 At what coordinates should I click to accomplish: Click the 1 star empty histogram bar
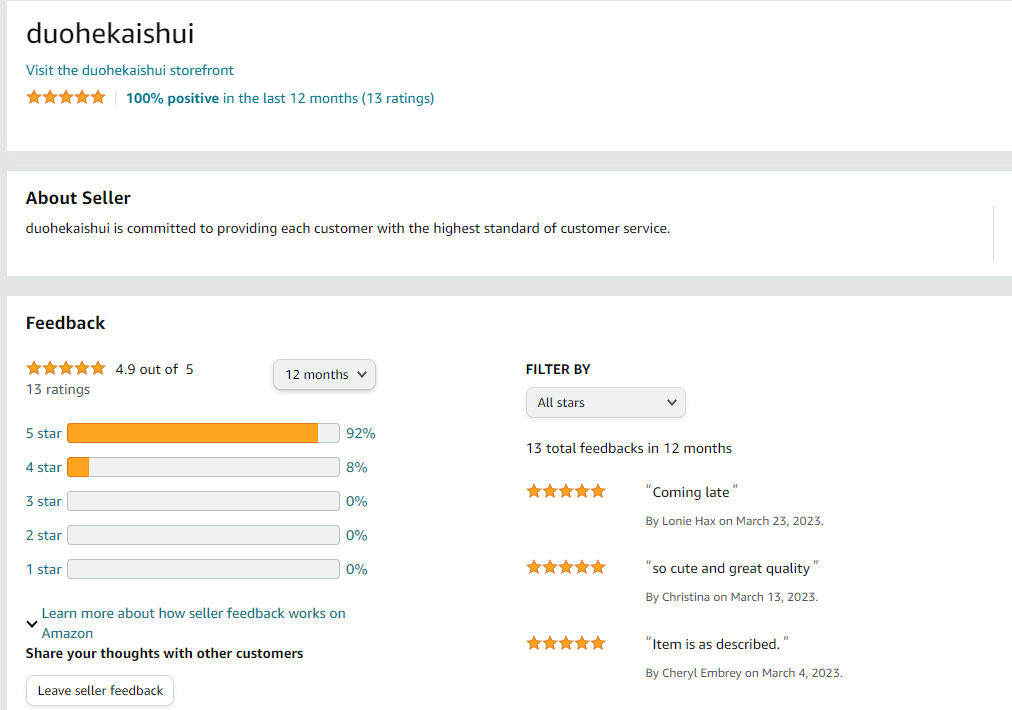(203, 569)
